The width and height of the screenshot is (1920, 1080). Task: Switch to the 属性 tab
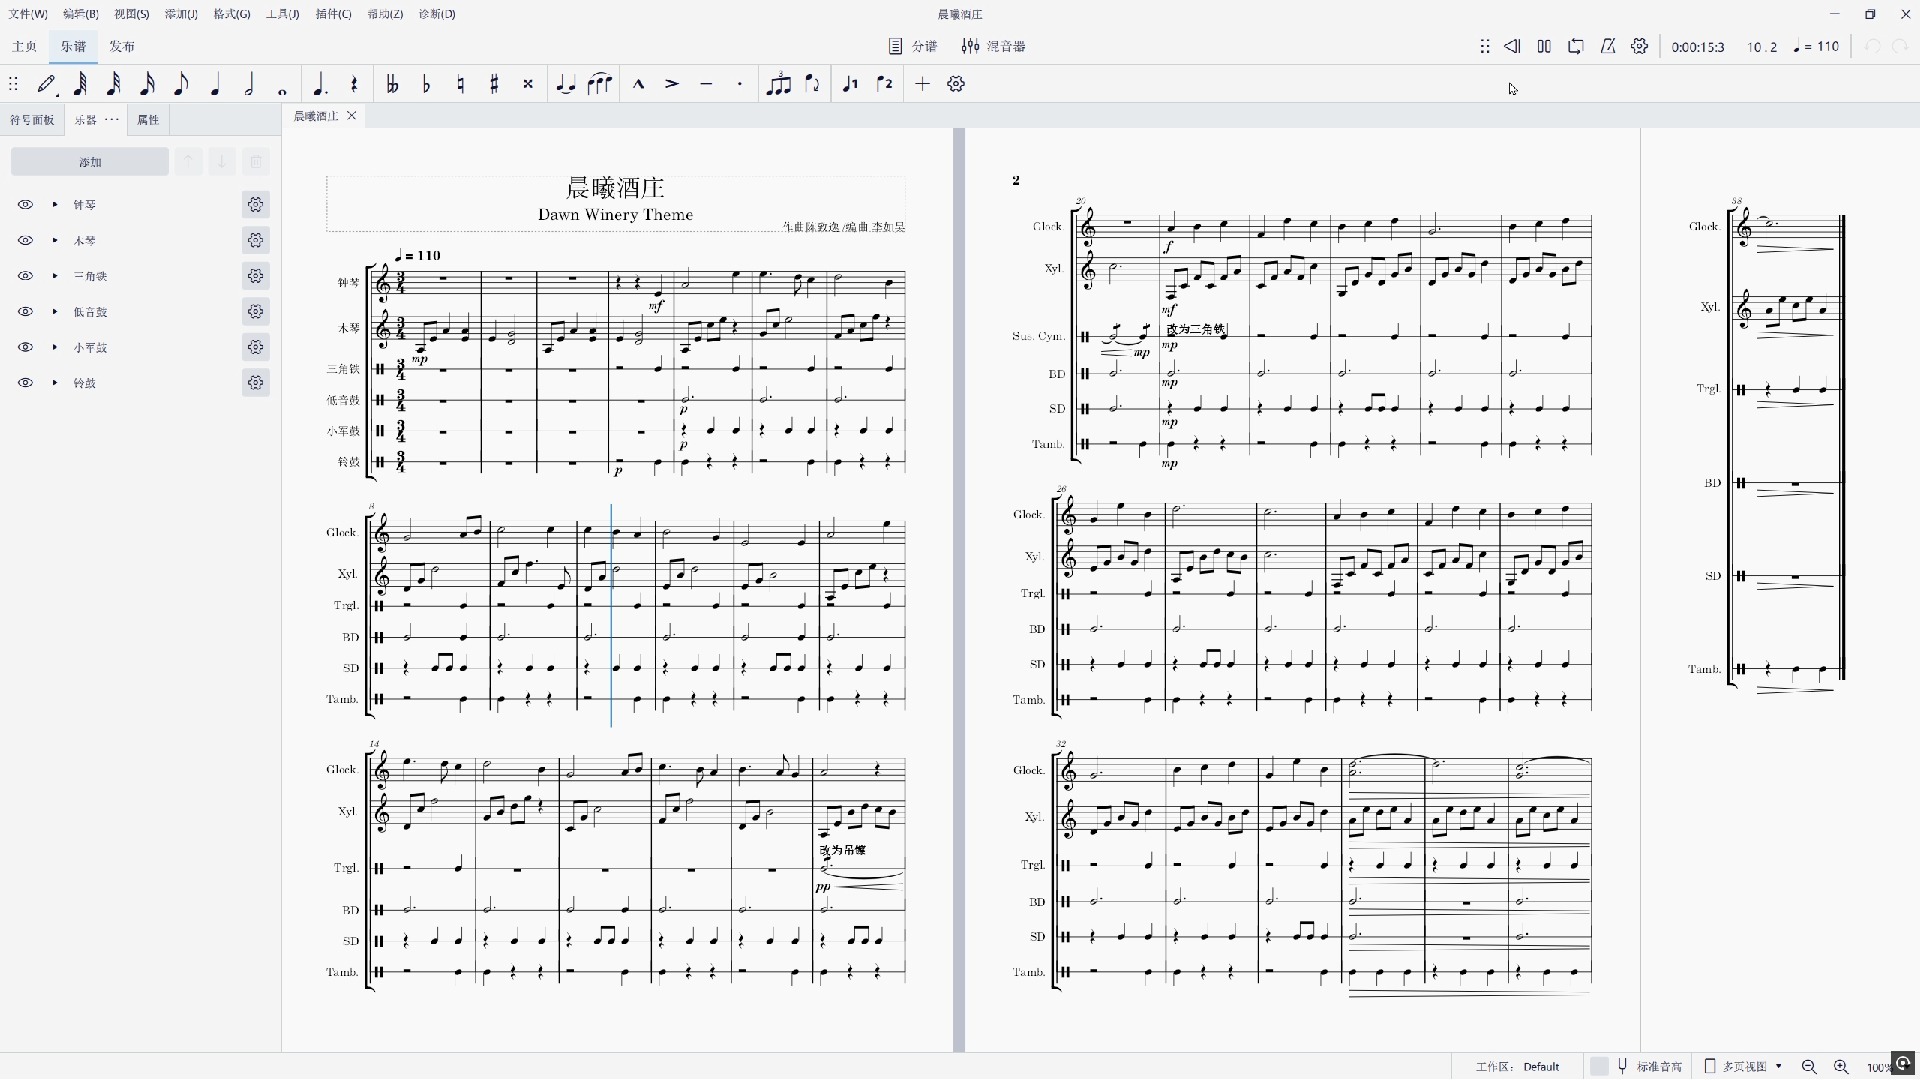148,120
